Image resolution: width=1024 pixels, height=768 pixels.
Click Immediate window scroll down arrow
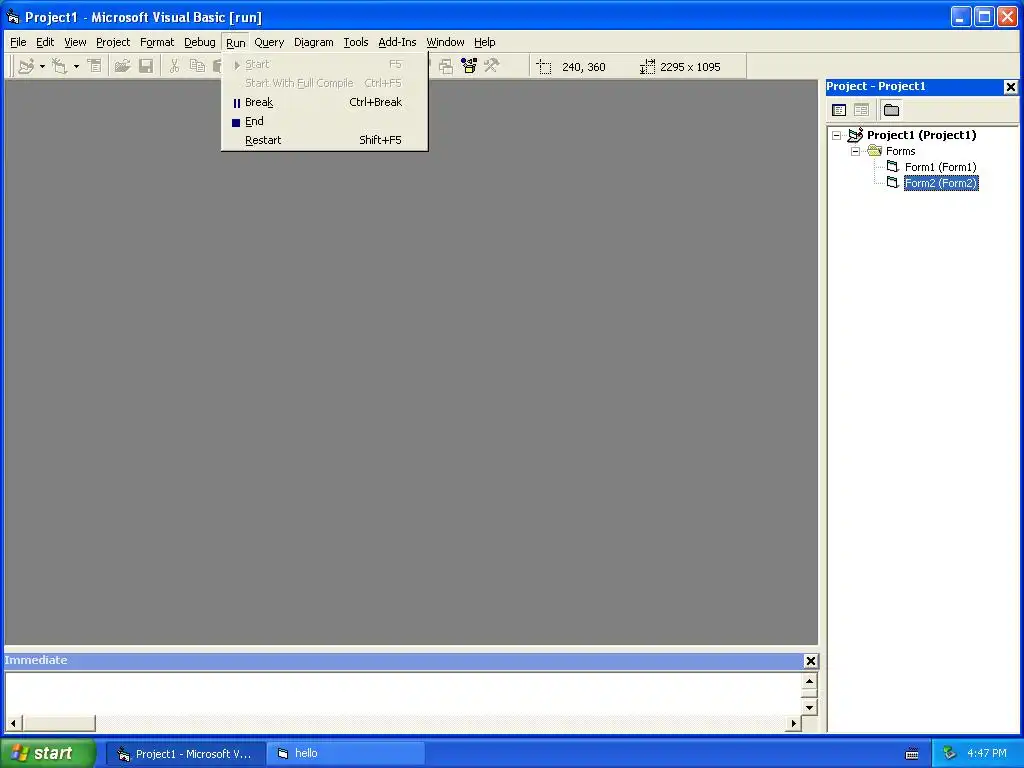pos(809,707)
